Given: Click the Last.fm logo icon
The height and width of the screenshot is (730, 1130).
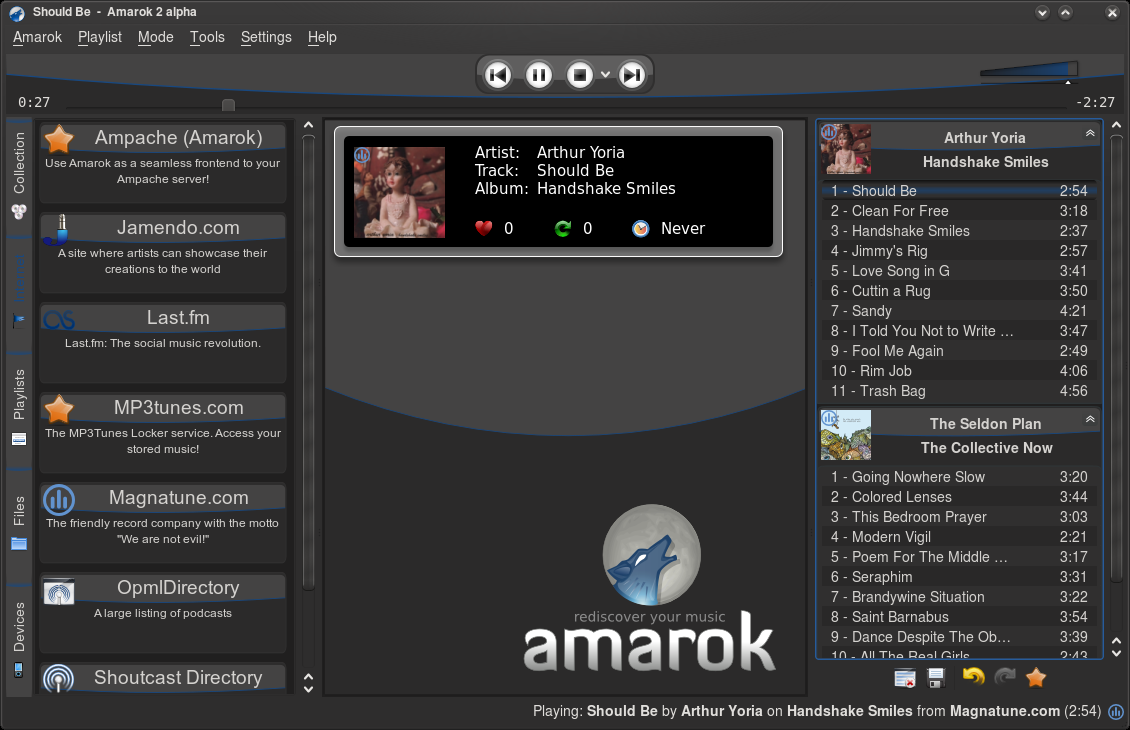Looking at the screenshot, I should click(58, 319).
